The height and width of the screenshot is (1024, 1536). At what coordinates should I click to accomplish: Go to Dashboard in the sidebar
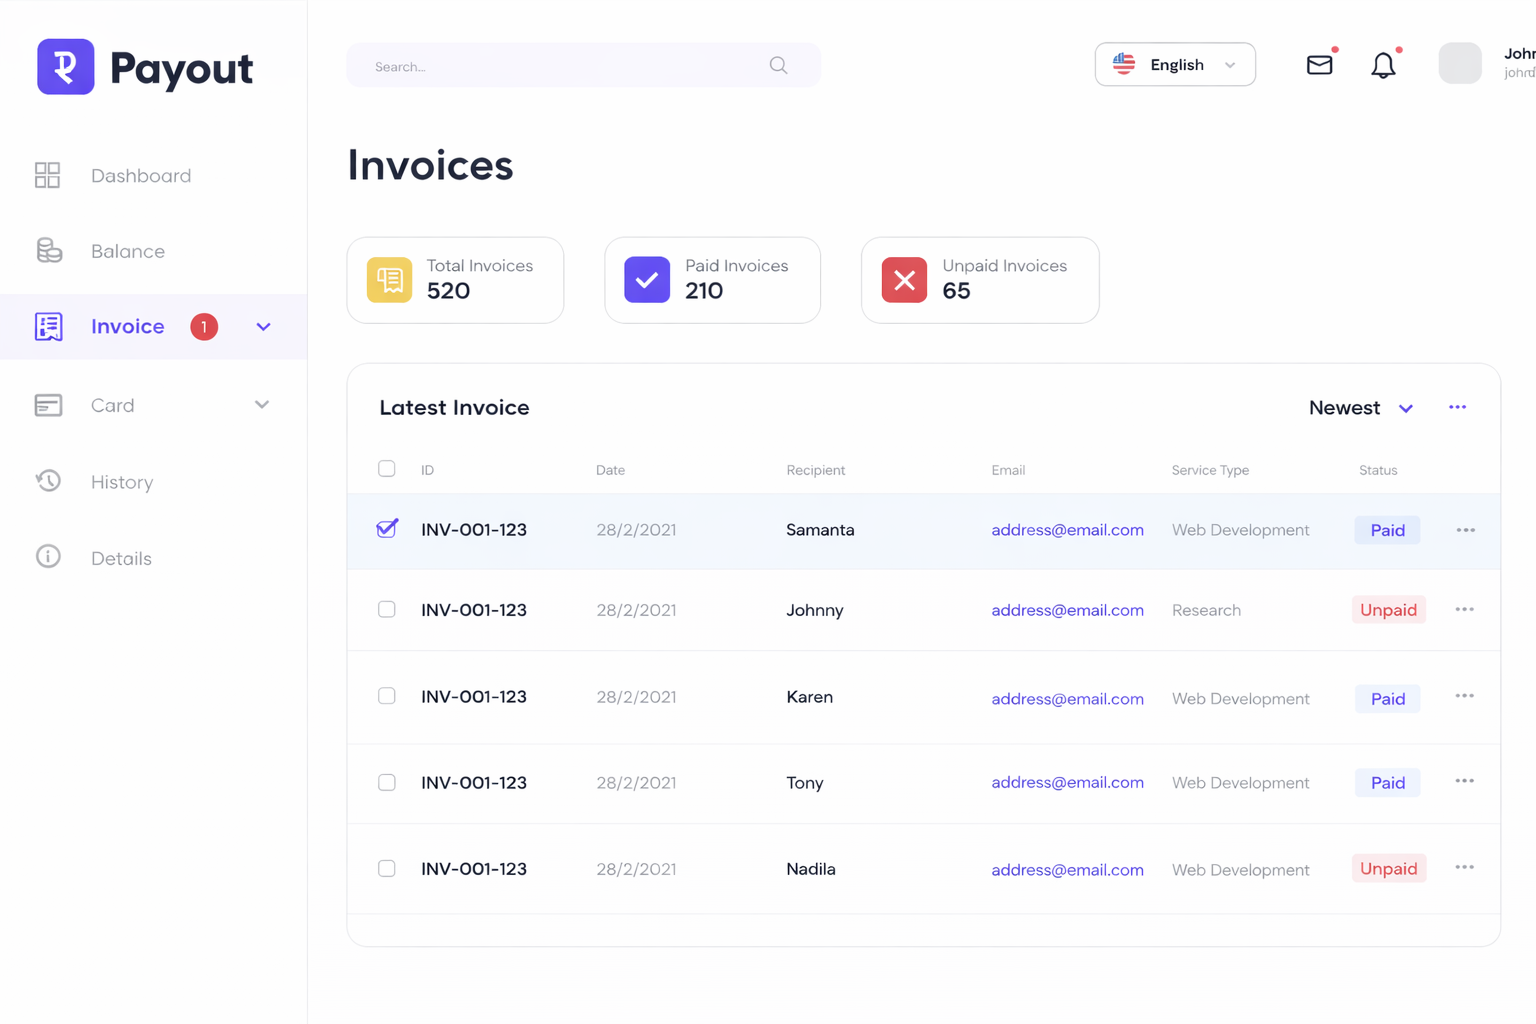140,176
